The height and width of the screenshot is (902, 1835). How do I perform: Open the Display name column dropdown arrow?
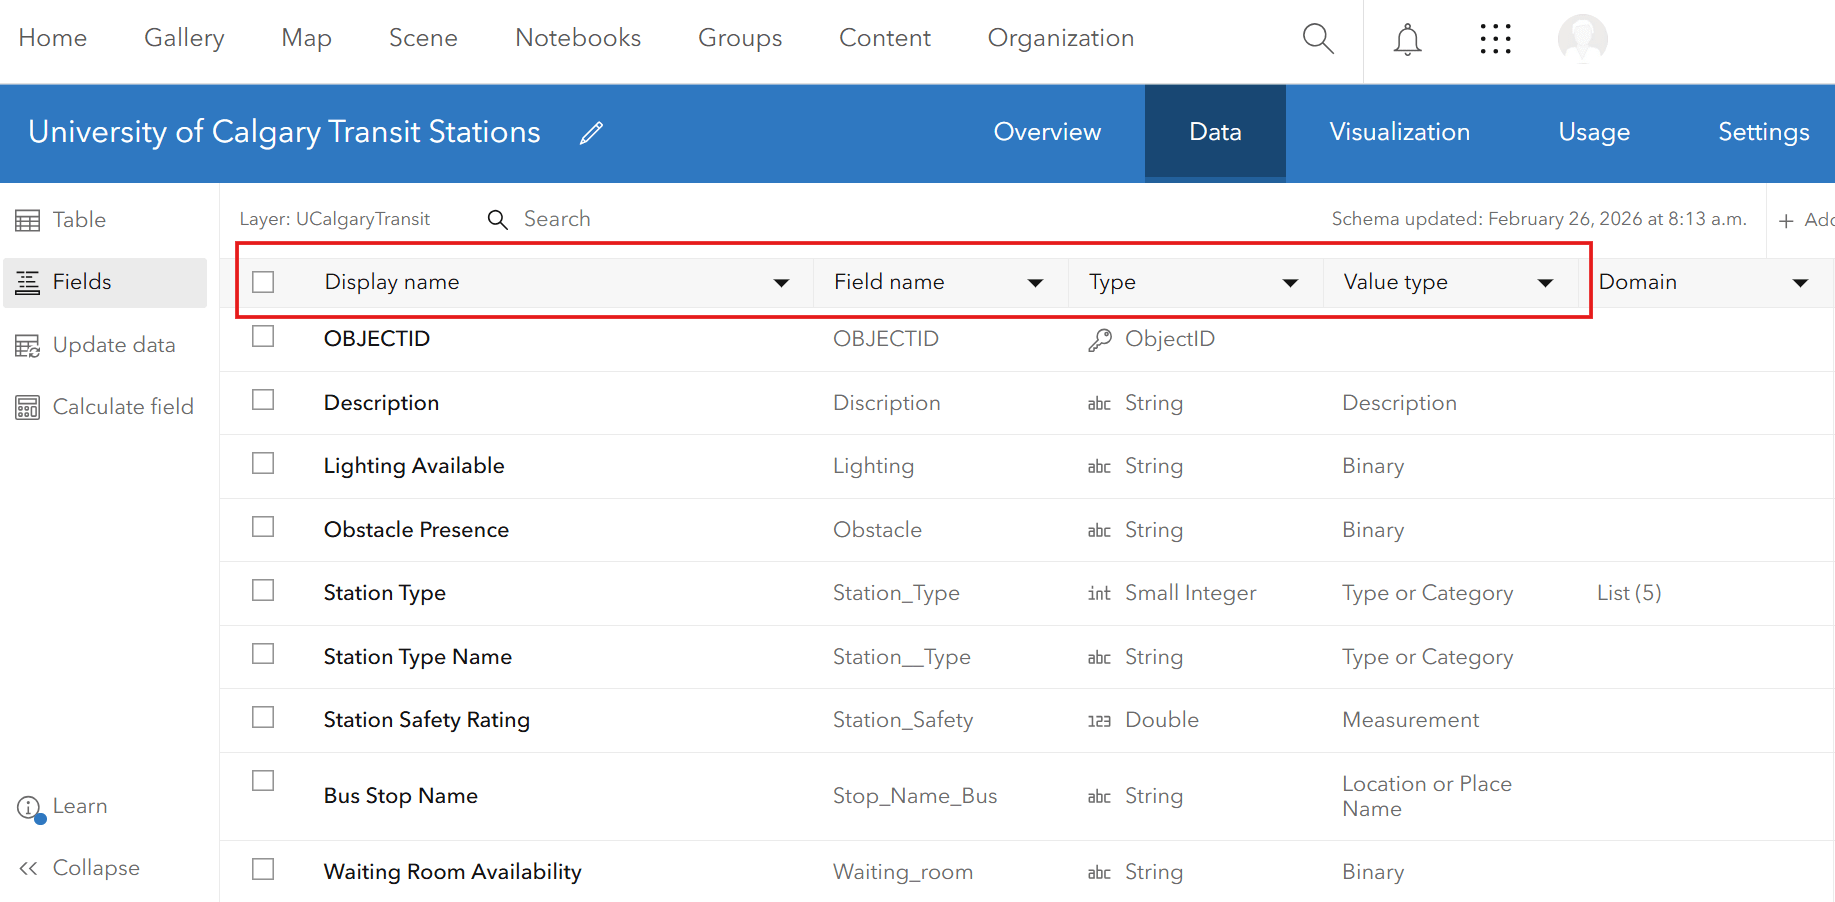[x=781, y=284]
